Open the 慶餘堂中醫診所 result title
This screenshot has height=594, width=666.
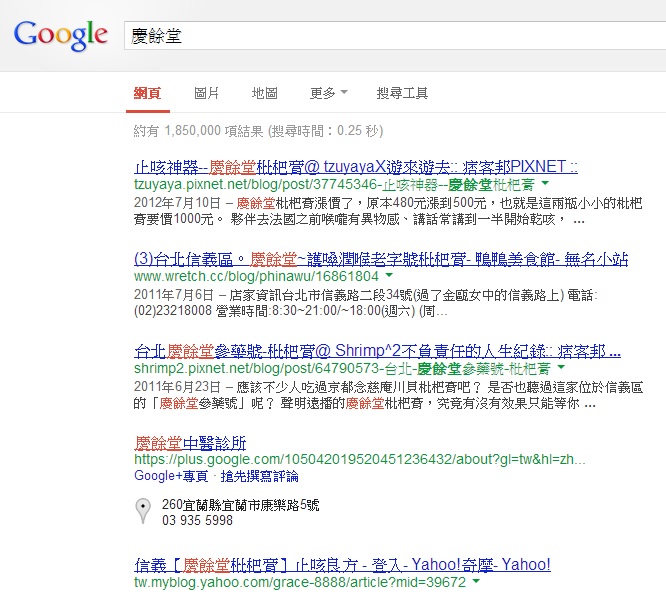click(x=190, y=443)
